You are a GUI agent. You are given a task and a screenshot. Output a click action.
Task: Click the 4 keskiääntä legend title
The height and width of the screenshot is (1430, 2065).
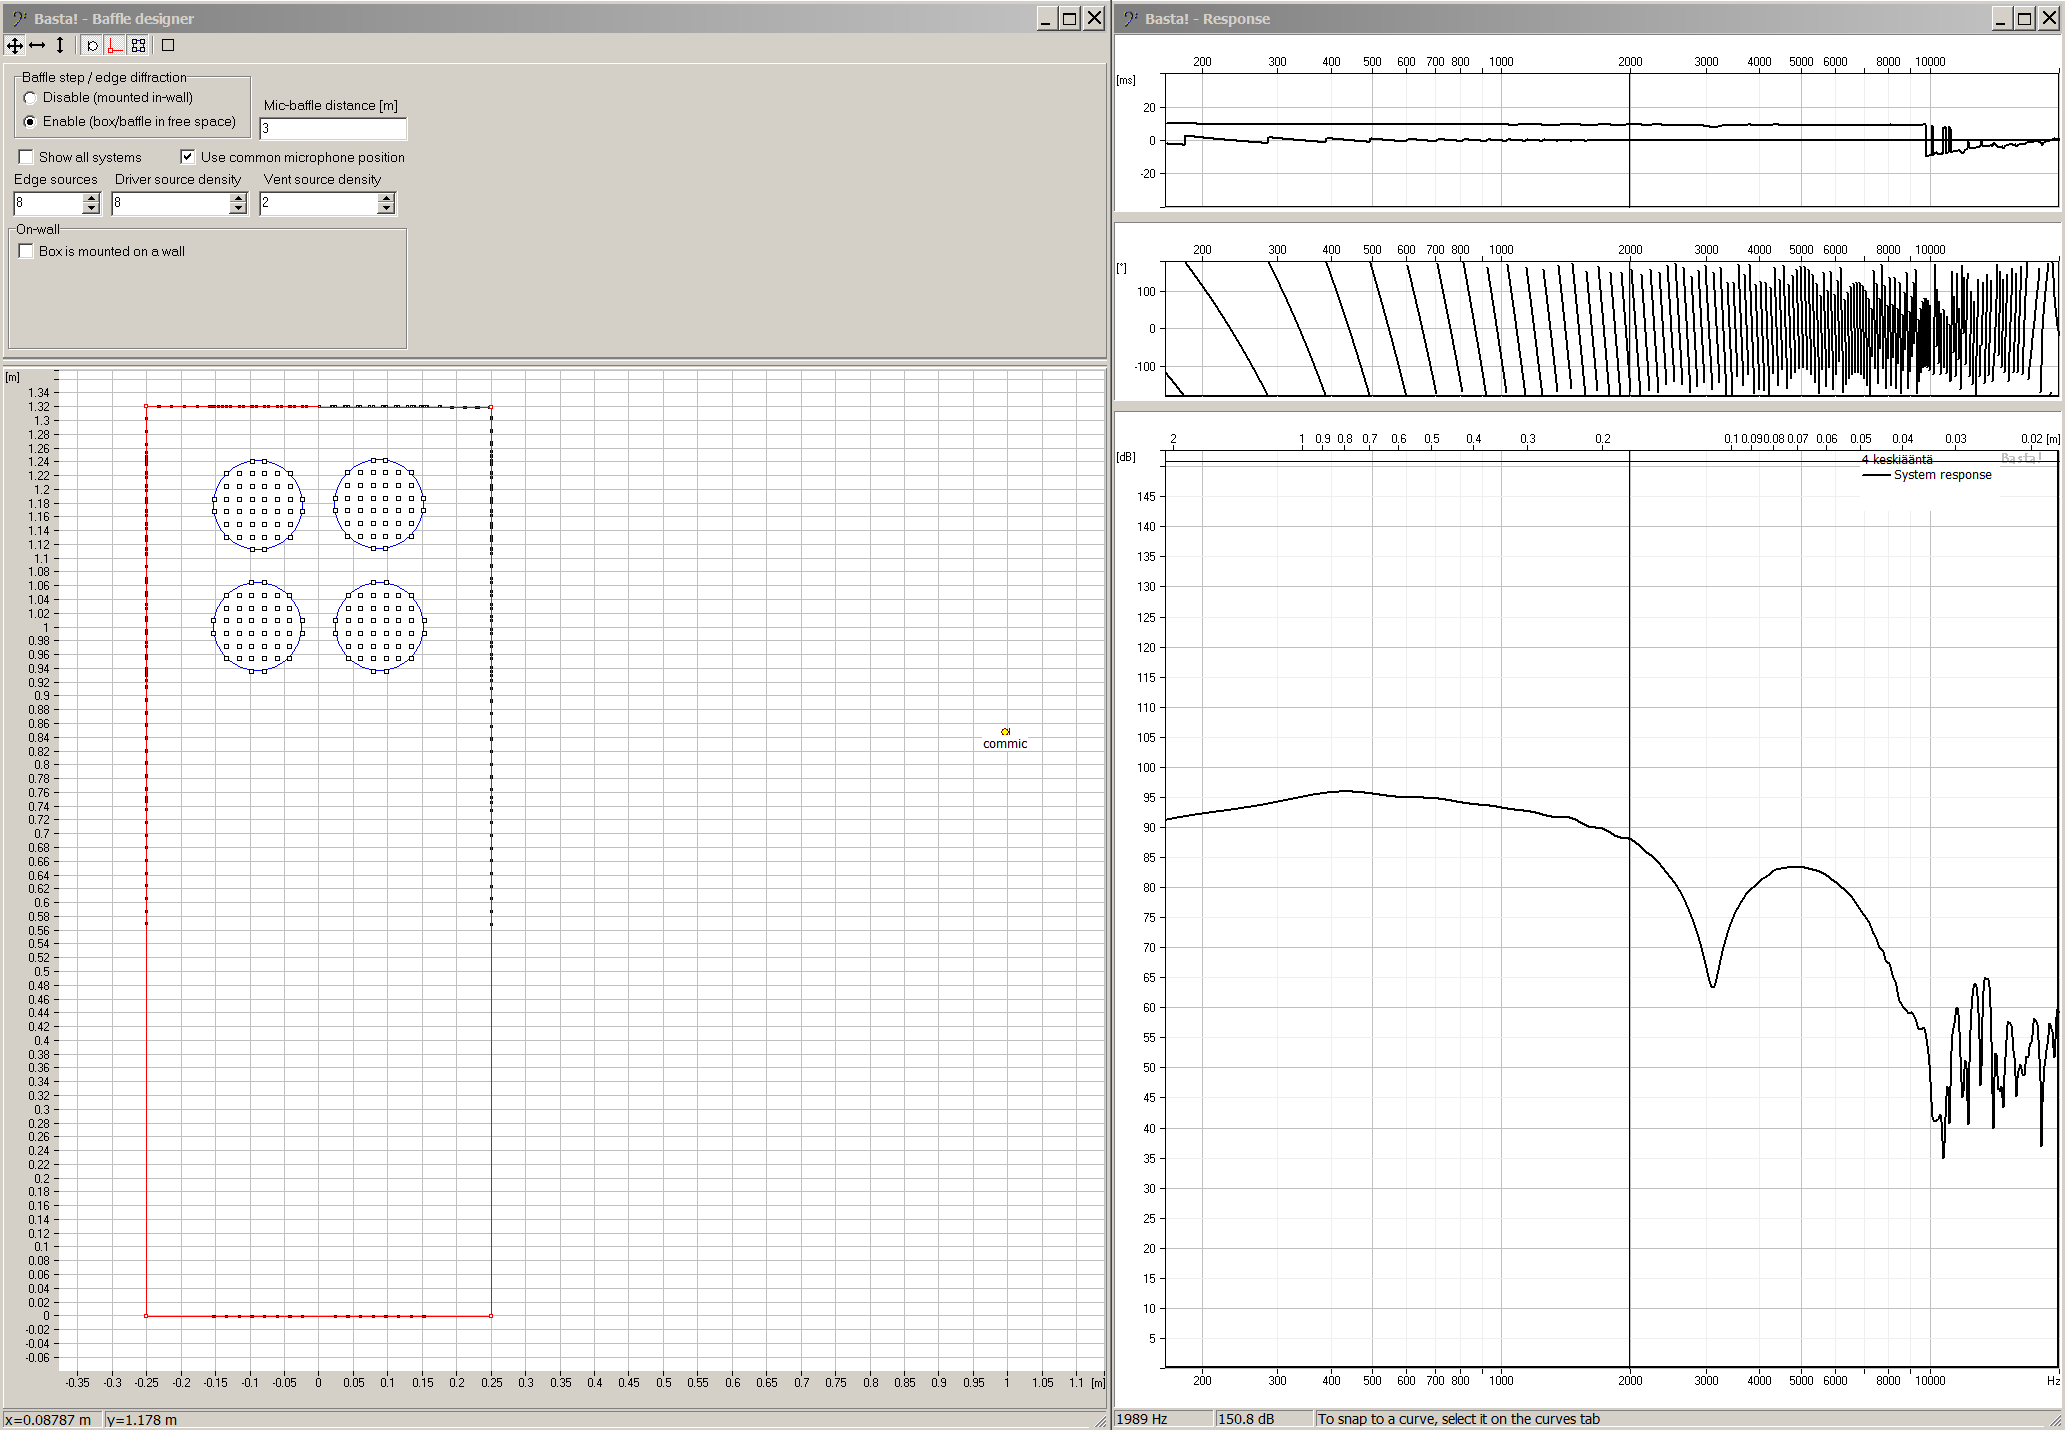[1897, 460]
